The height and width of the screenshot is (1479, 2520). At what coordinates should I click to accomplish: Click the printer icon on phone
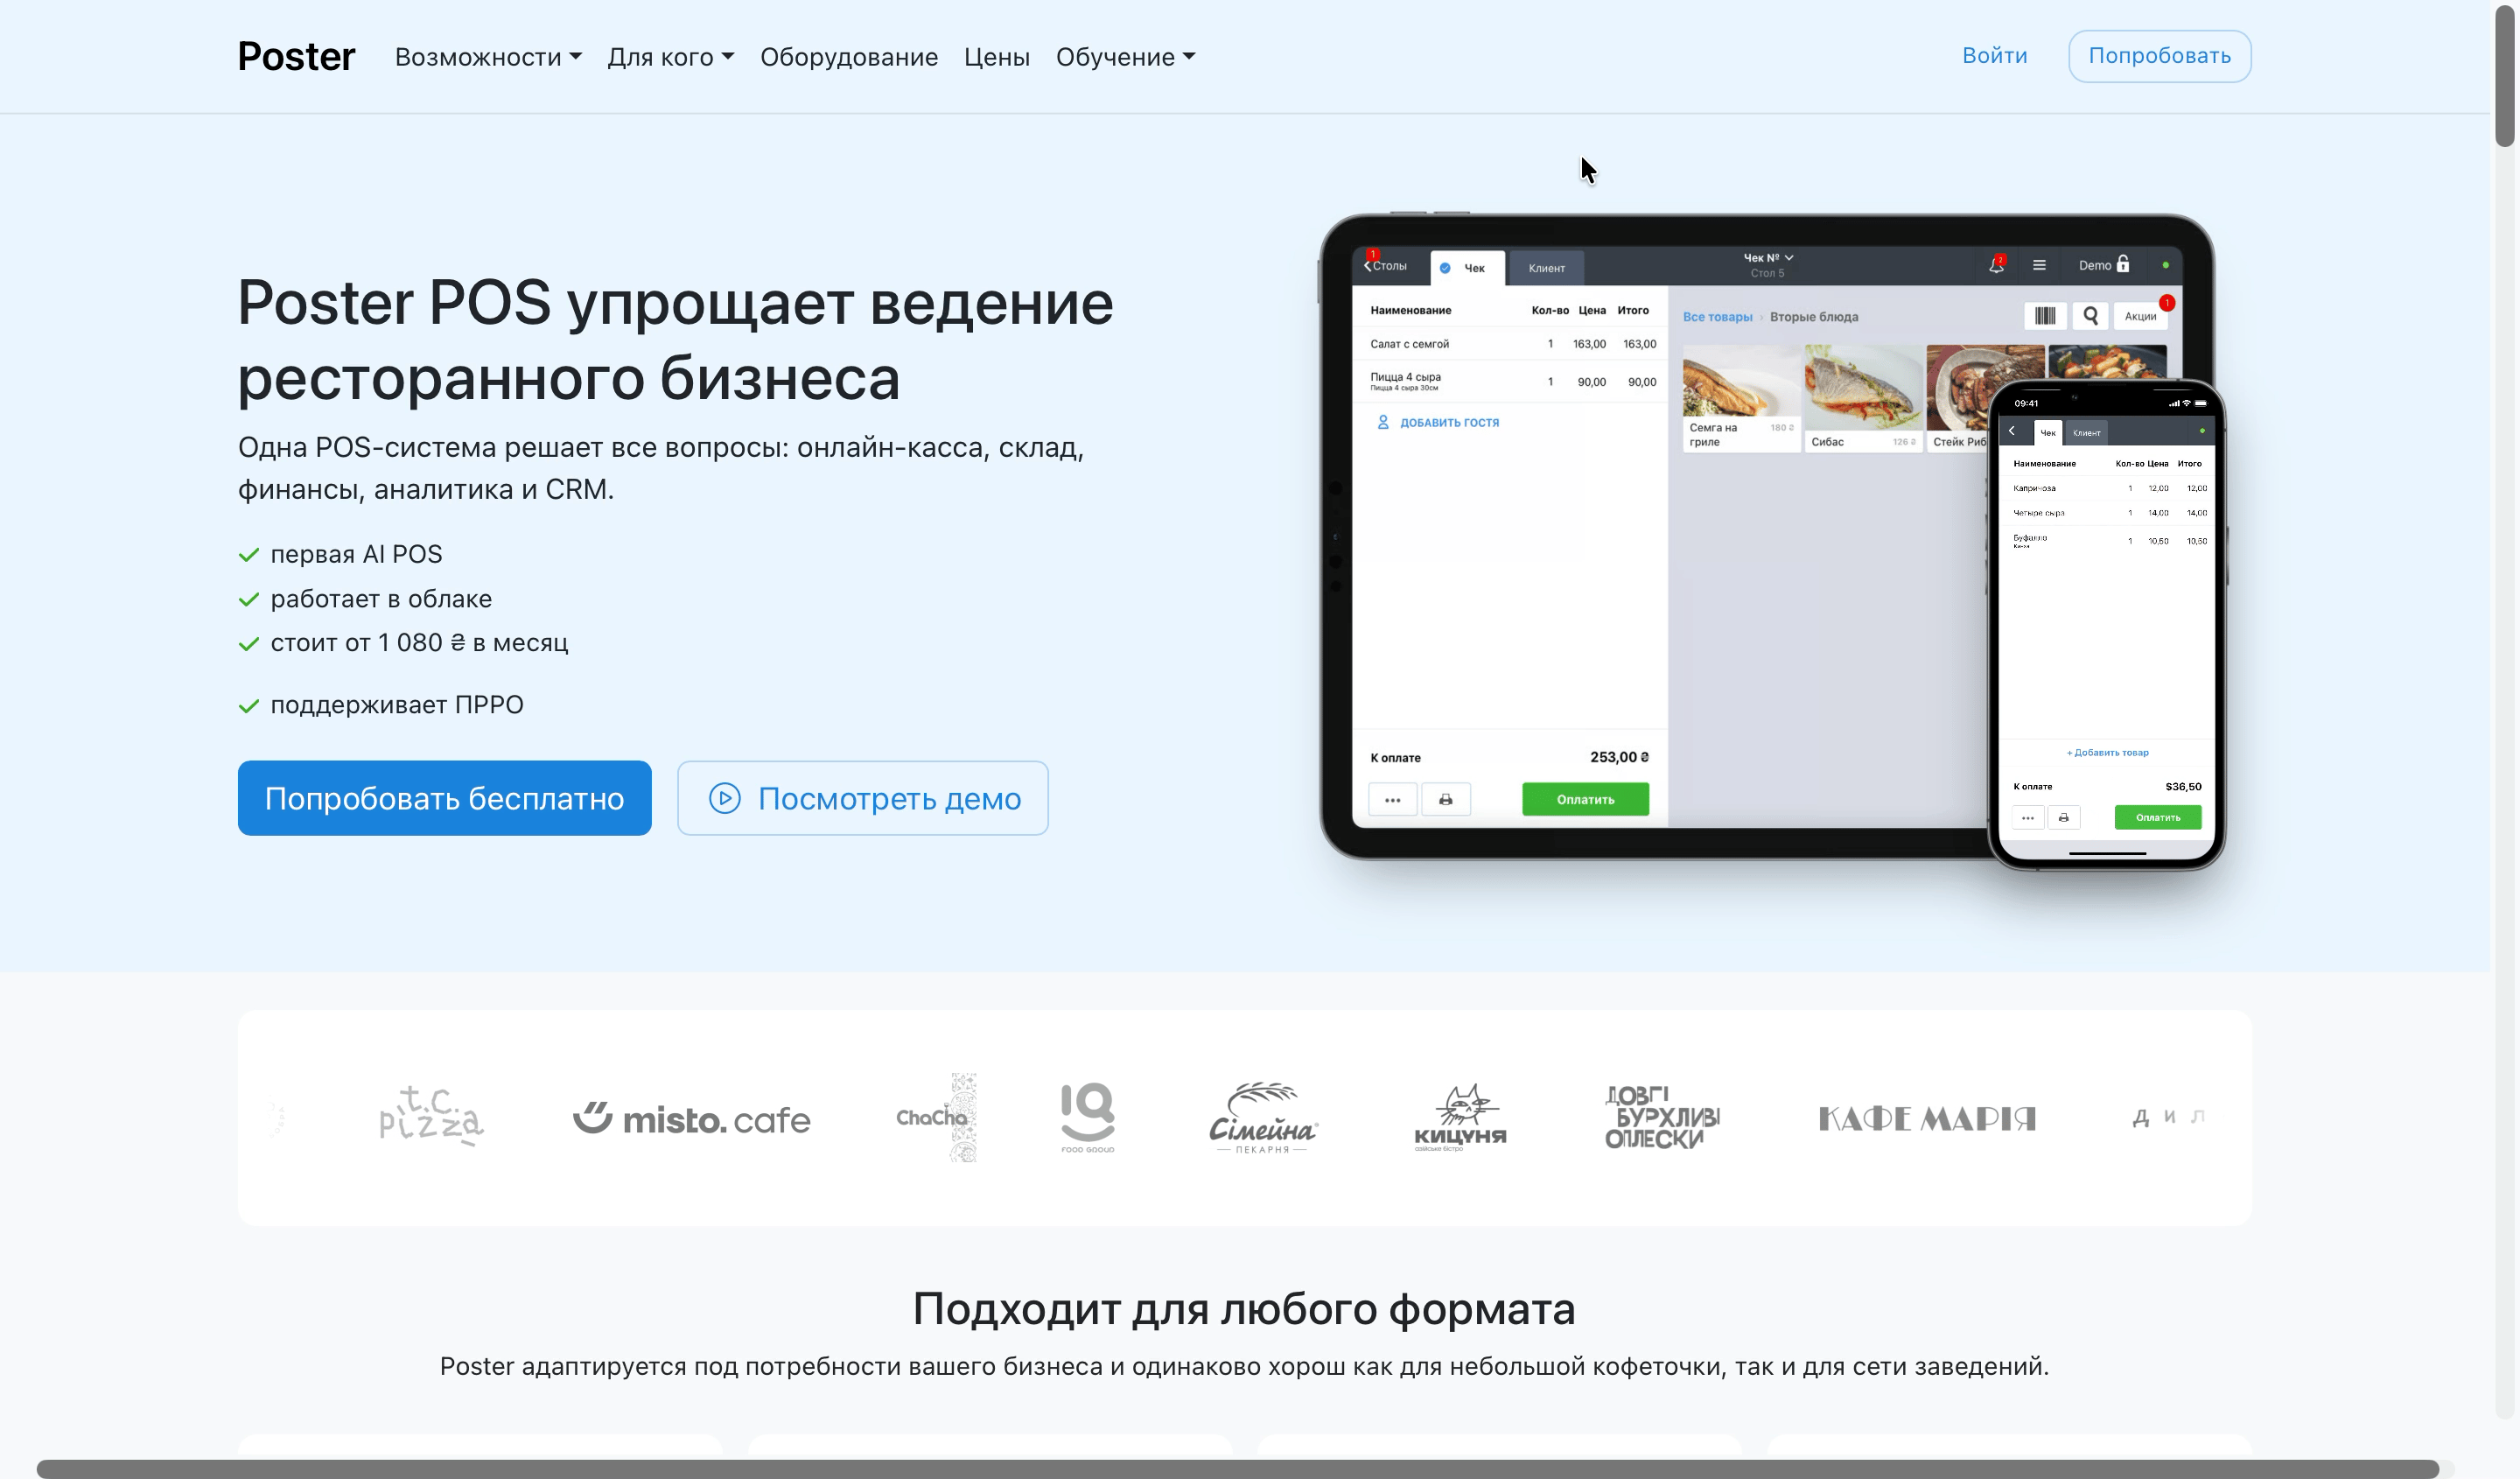2063,817
